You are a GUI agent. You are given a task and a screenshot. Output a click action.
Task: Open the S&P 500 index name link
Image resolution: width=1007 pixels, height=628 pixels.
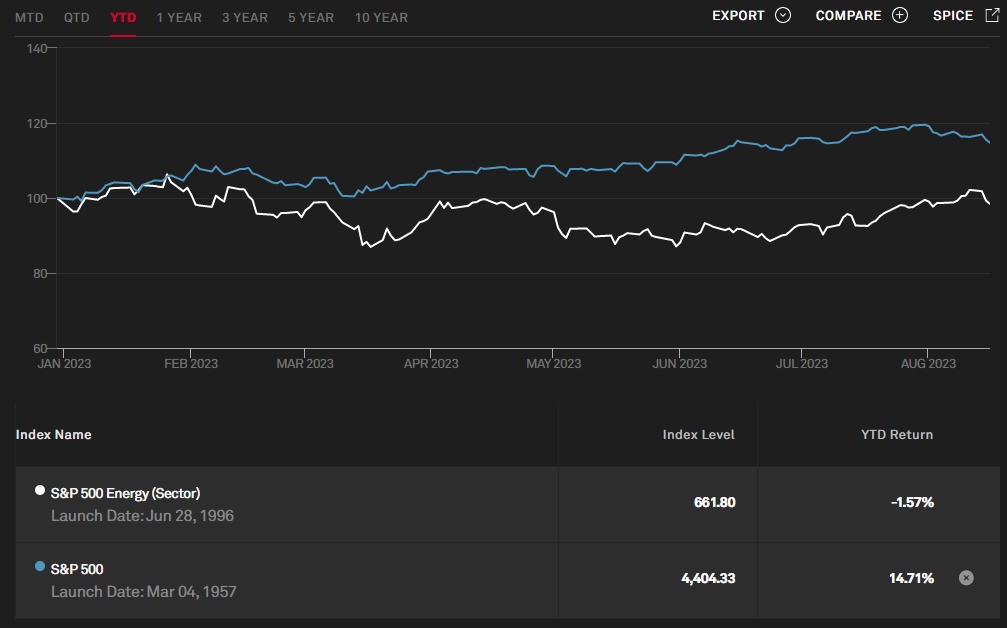click(77, 569)
